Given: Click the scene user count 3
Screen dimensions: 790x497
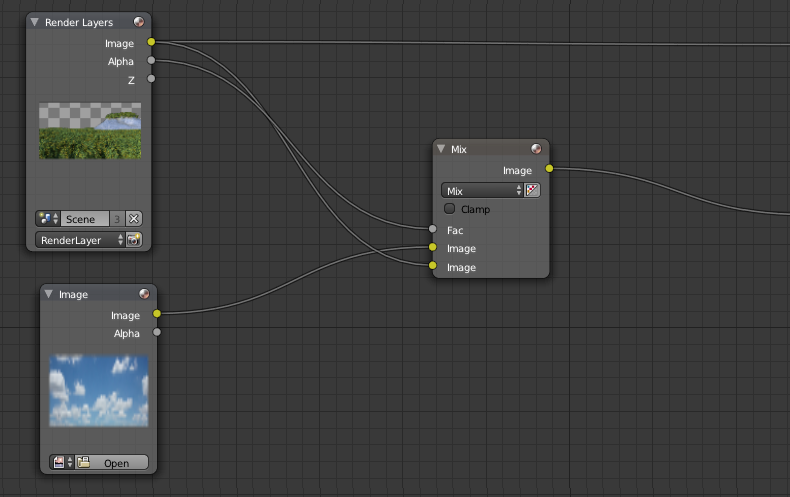Looking at the screenshot, I should [117, 219].
